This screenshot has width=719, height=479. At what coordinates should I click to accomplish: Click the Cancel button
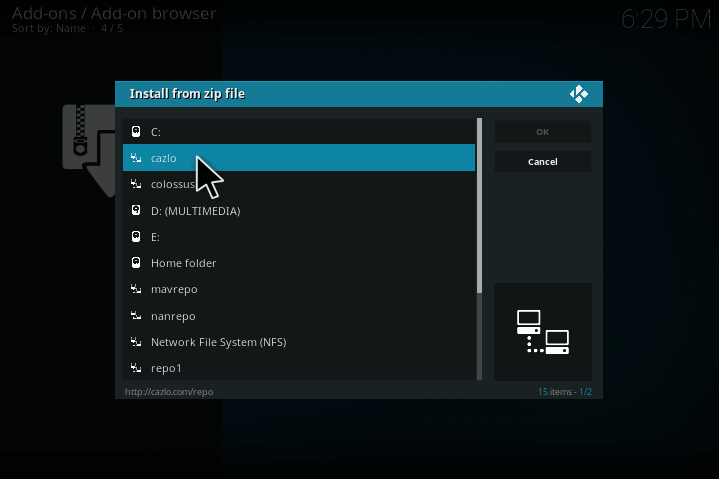pyautogui.click(x=543, y=162)
